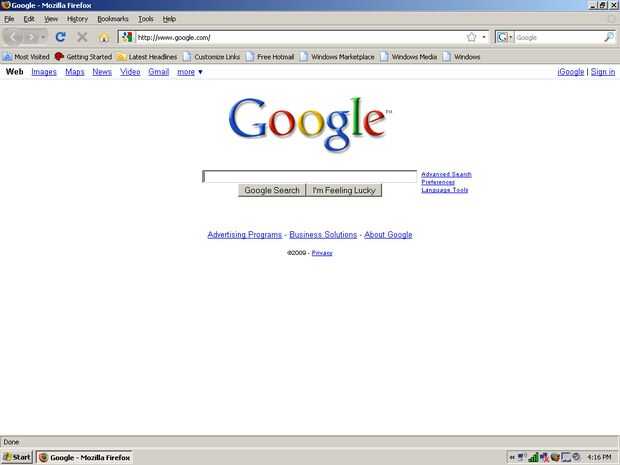
Task: Open the File menu
Action: coord(9,19)
